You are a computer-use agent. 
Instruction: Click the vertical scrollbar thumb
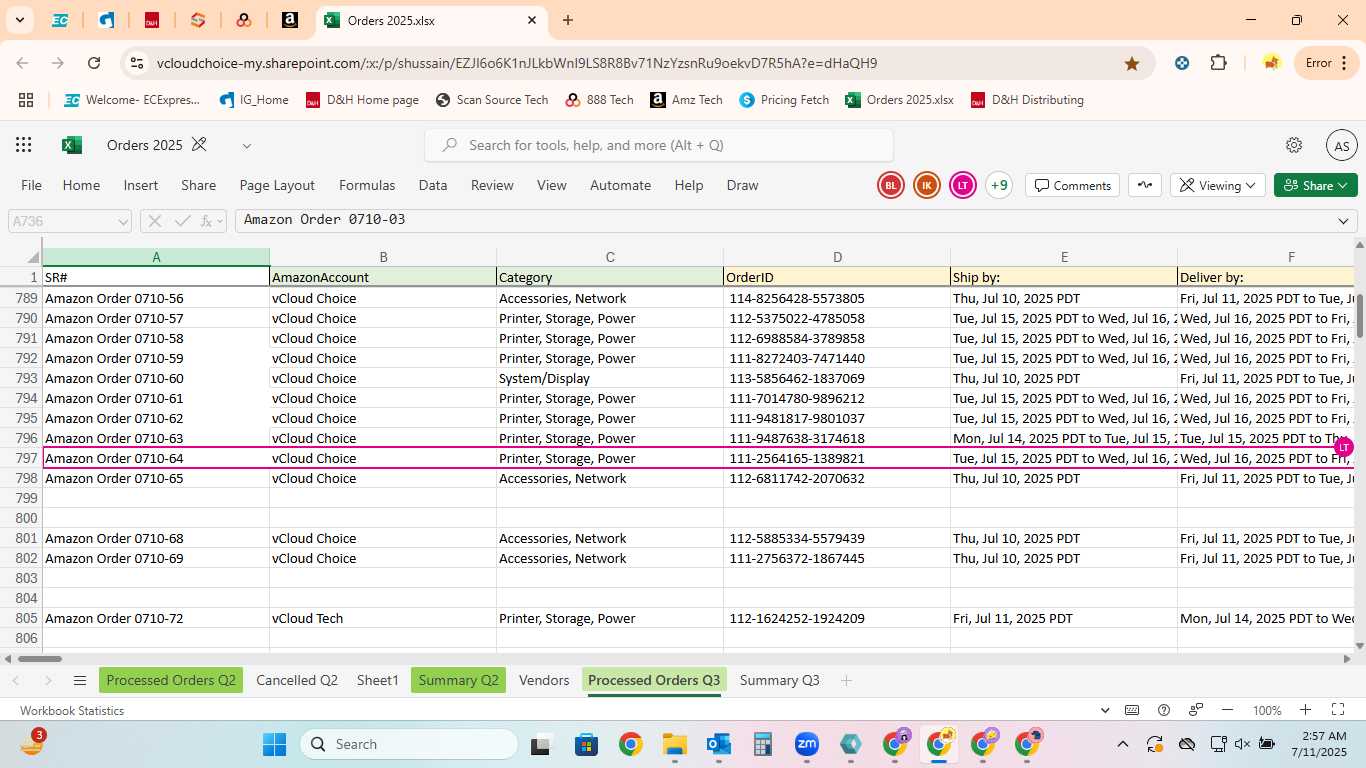(x=1360, y=315)
